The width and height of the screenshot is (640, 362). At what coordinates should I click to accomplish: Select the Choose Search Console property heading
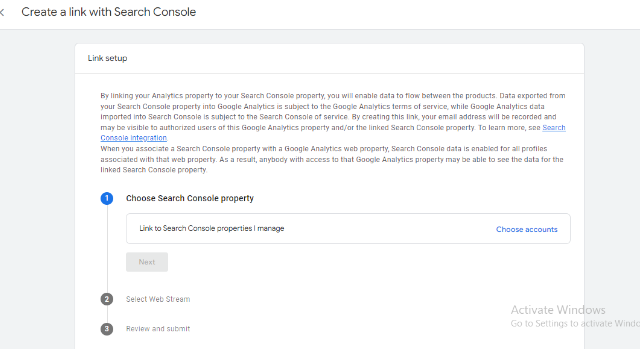pyautogui.click(x=190, y=198)
